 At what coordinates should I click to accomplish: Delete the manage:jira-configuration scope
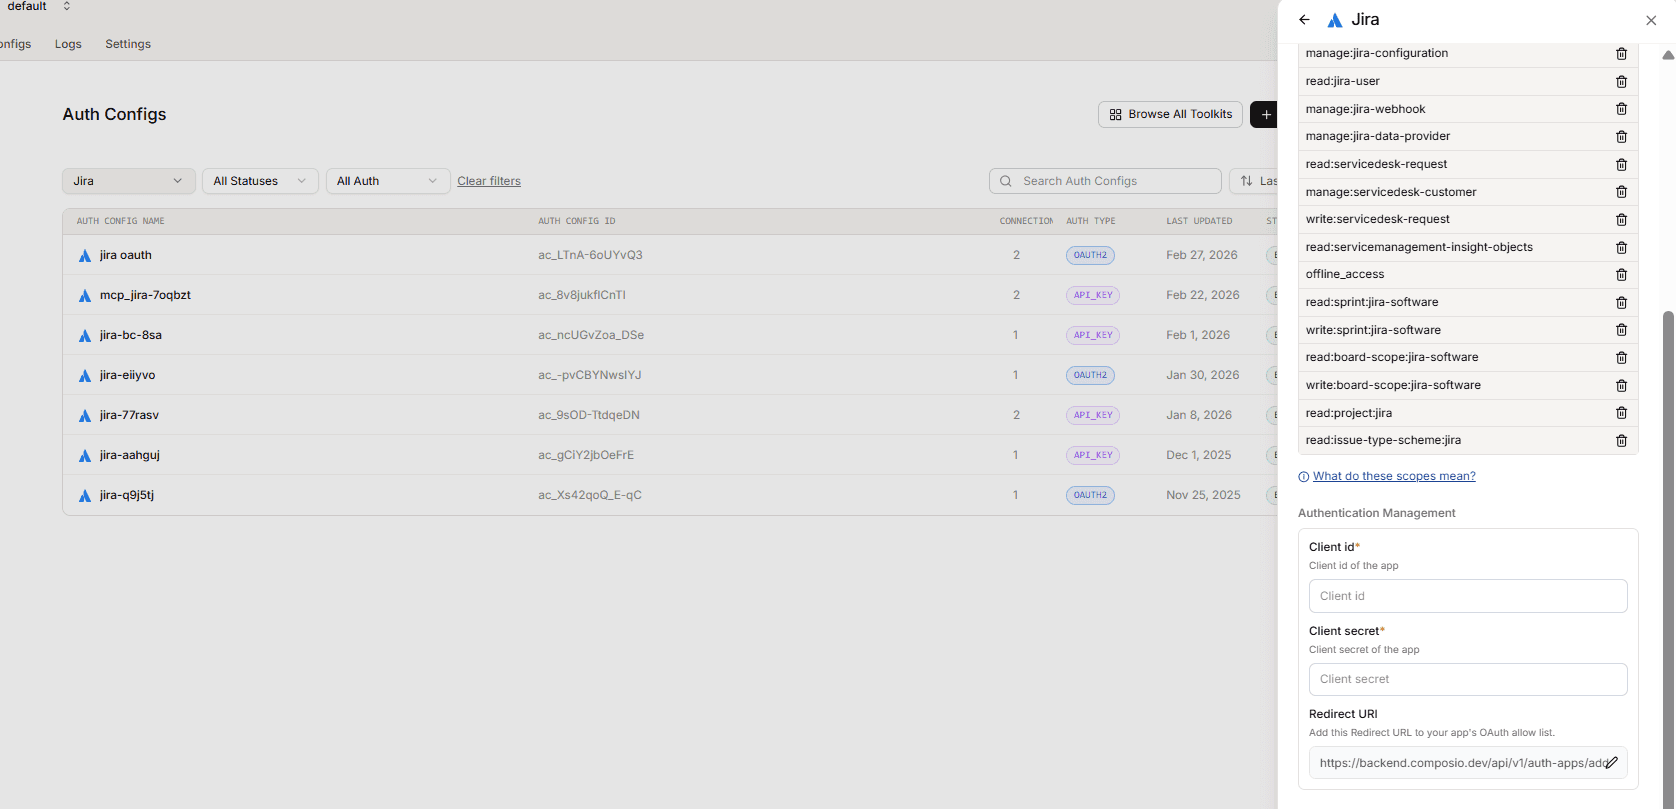[x=1621, y=54]
